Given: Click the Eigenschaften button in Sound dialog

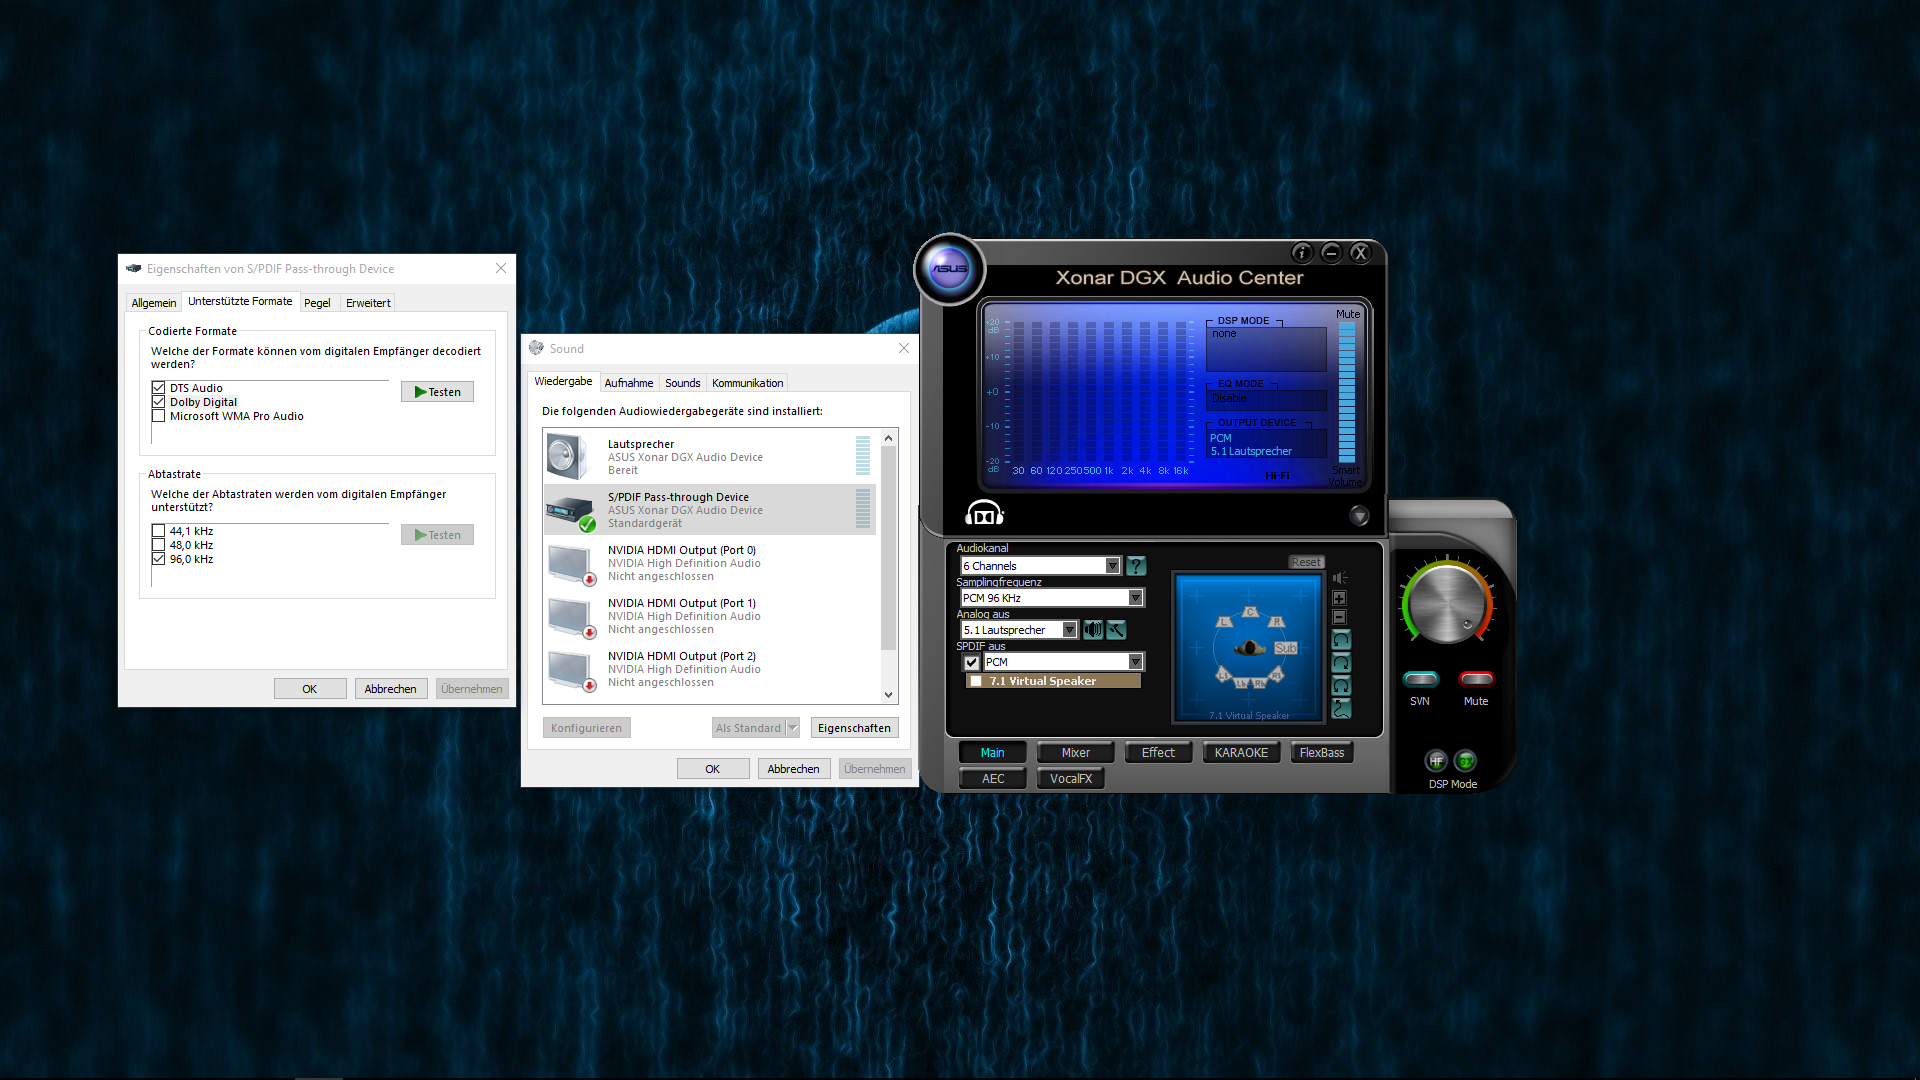Looking at the screenshot, I should 854,728.
